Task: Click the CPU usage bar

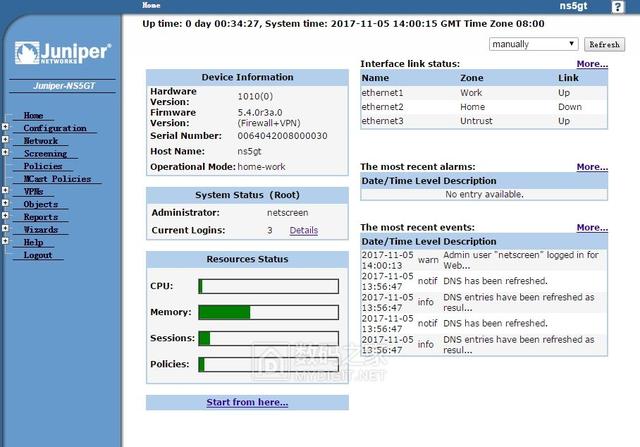Action: click(x=268, y=286)
